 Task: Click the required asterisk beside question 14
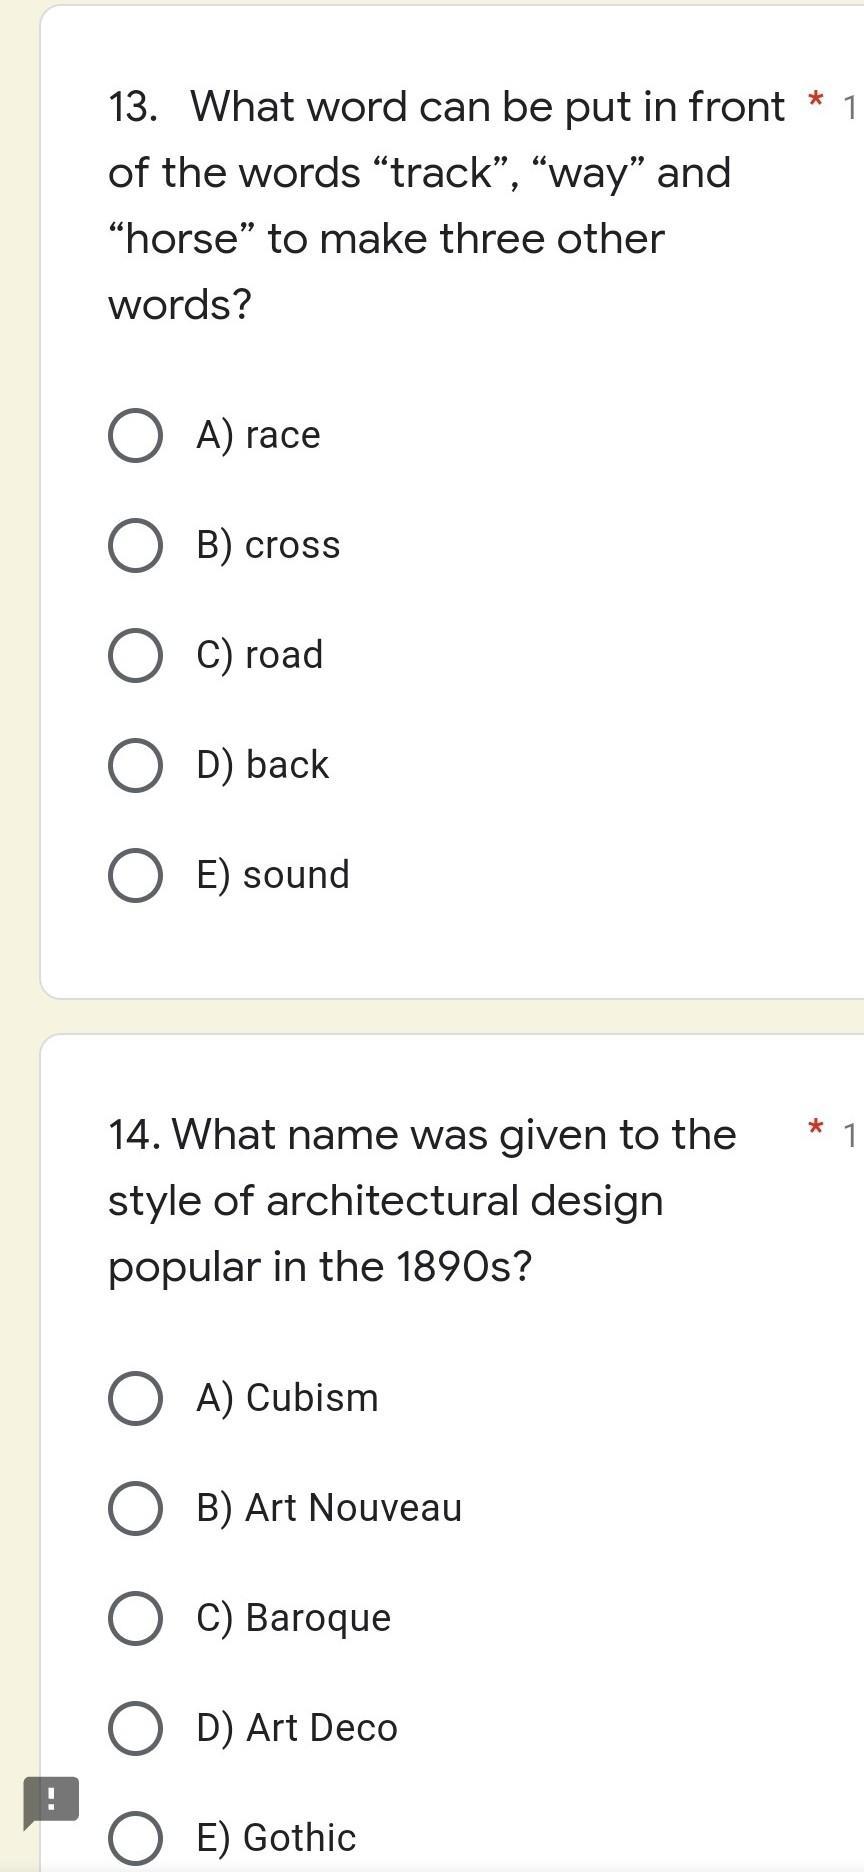click(x=815, y=1130)
